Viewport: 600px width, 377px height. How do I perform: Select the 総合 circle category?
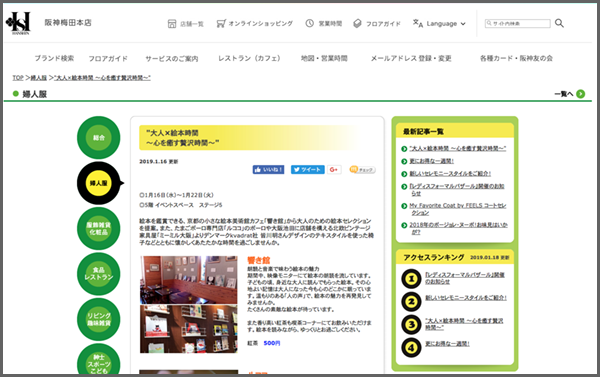[x=99, y=137]
